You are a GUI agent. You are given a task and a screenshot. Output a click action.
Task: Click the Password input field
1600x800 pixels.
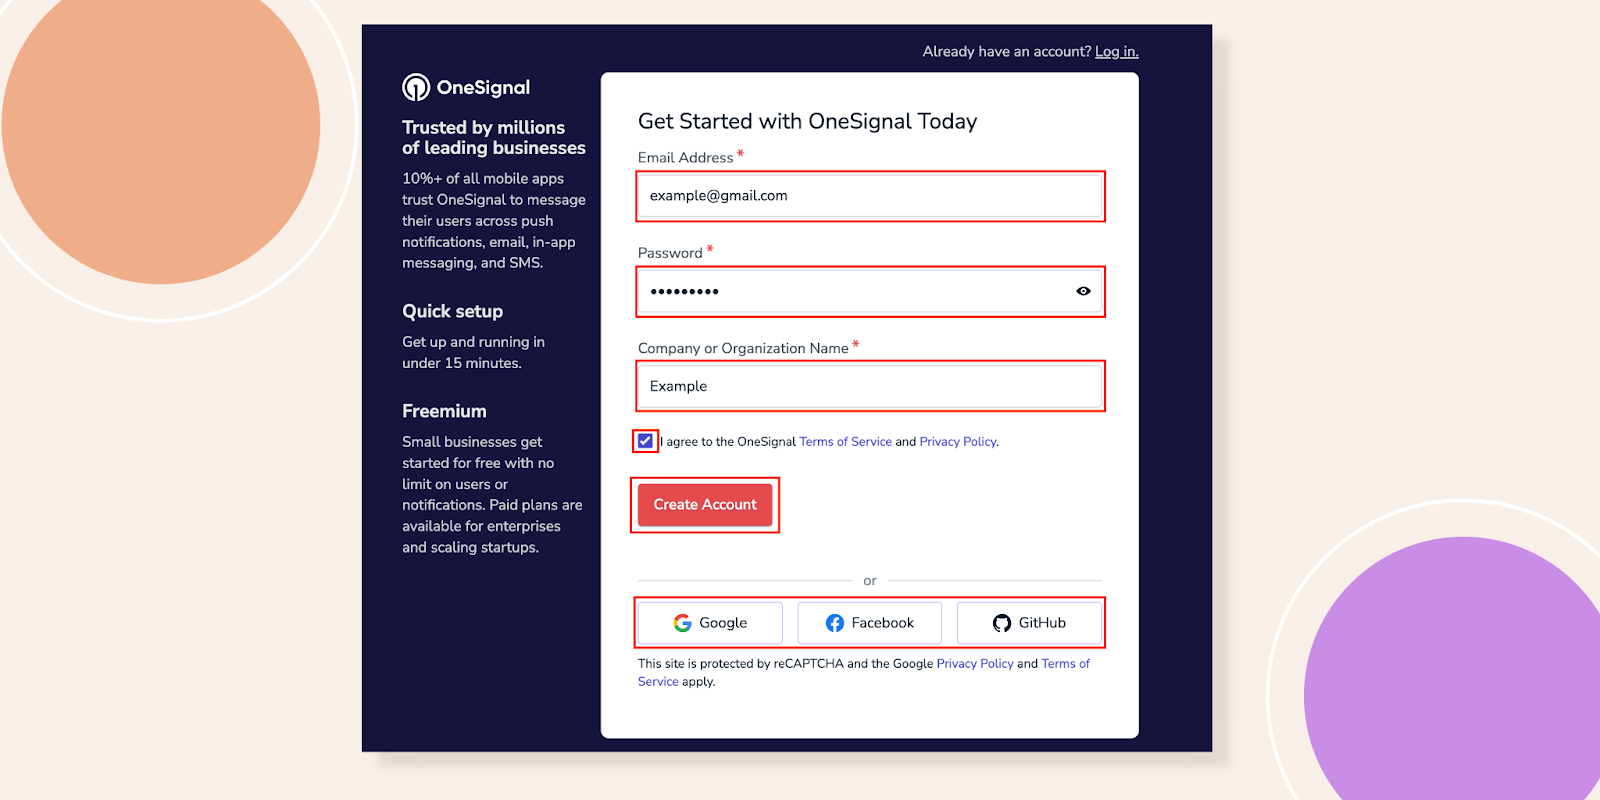pos(870,292)
